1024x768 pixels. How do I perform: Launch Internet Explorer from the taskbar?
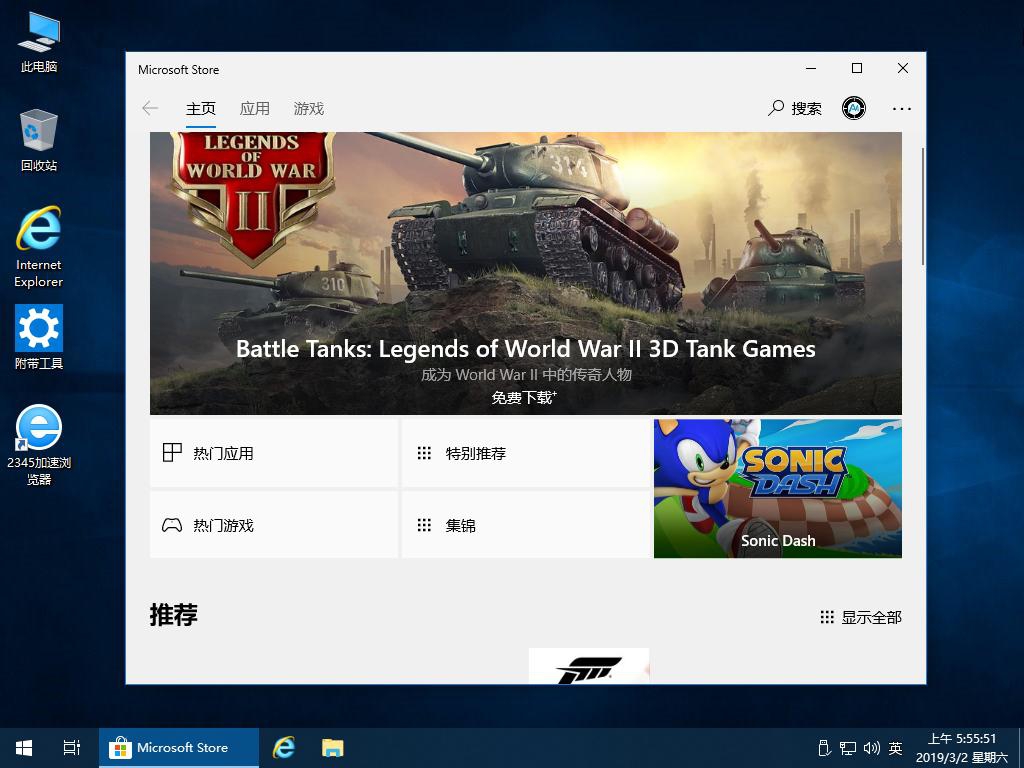pyautogui.click(x=284, y=748)
